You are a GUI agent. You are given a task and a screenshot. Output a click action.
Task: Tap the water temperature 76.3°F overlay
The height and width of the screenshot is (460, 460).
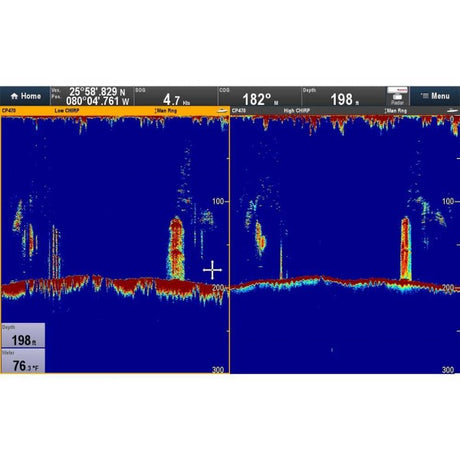[x=23, y=361]
